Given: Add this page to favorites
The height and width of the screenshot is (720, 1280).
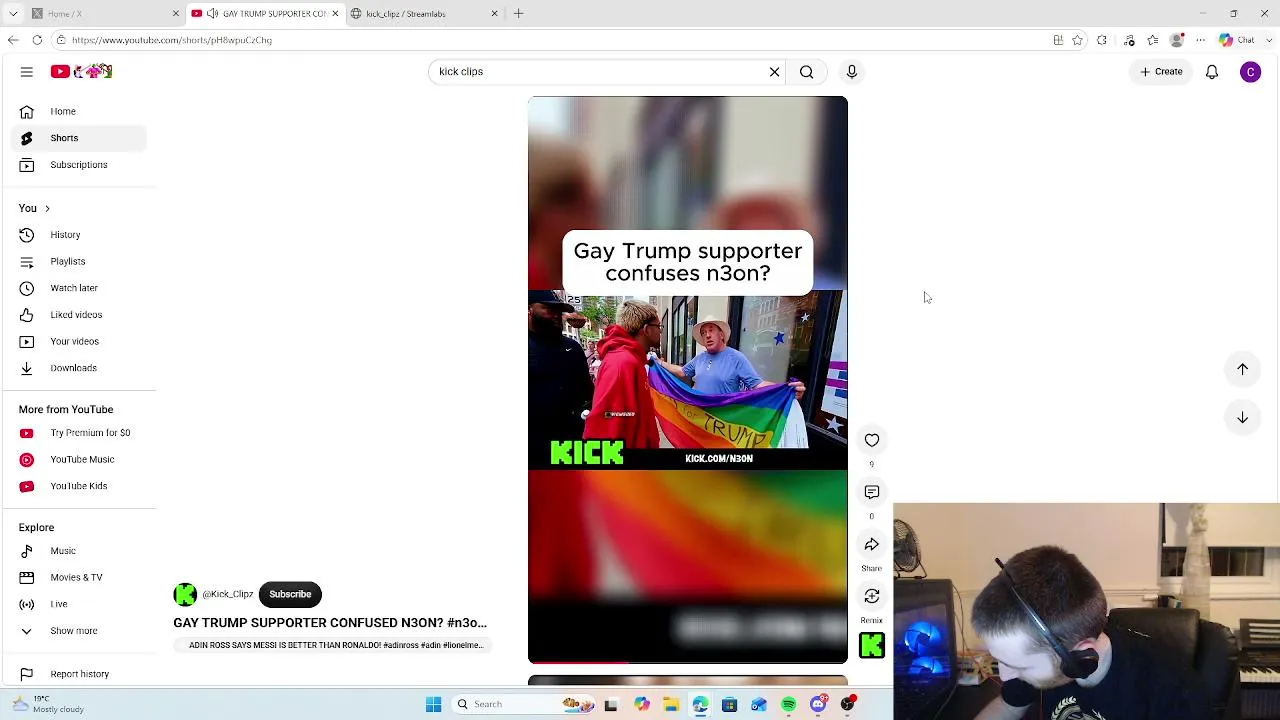Looking at the screenshot, I should point(1077,40).
